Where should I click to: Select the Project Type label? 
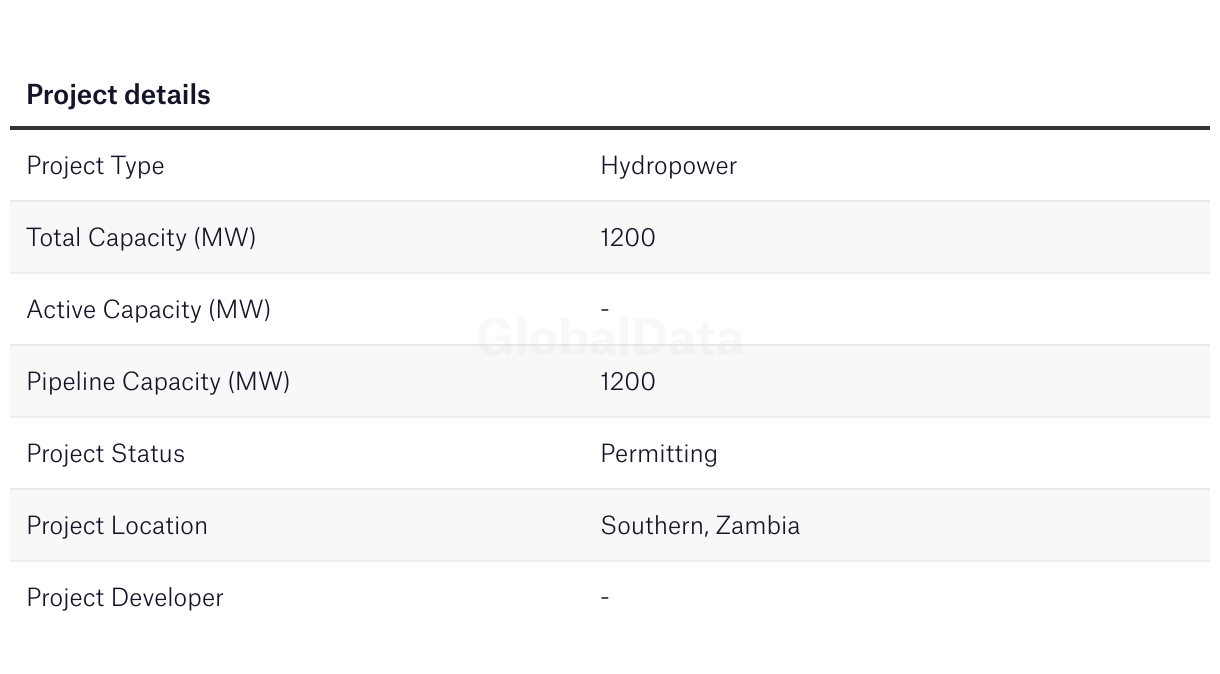coord(95,166)
